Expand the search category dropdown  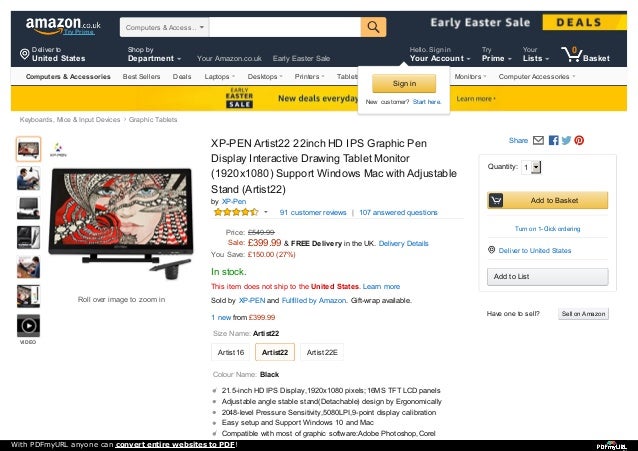coord(164,27)
